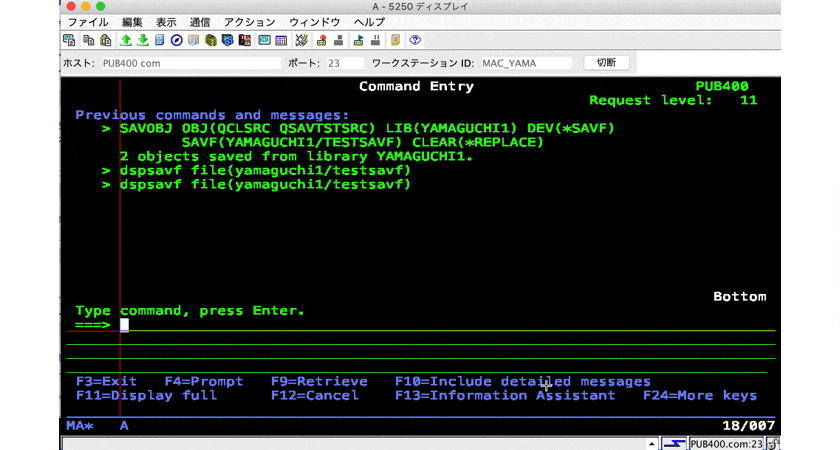Open the ヘルプ menu
Viewport: 840px width, 450px height.
[369, 22]
